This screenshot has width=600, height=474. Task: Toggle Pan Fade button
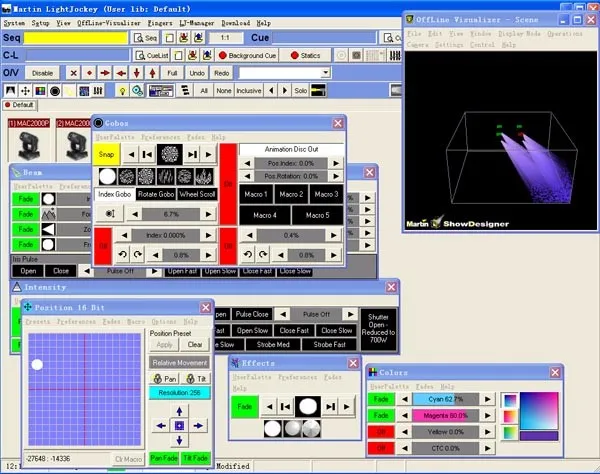click(164, 458)
